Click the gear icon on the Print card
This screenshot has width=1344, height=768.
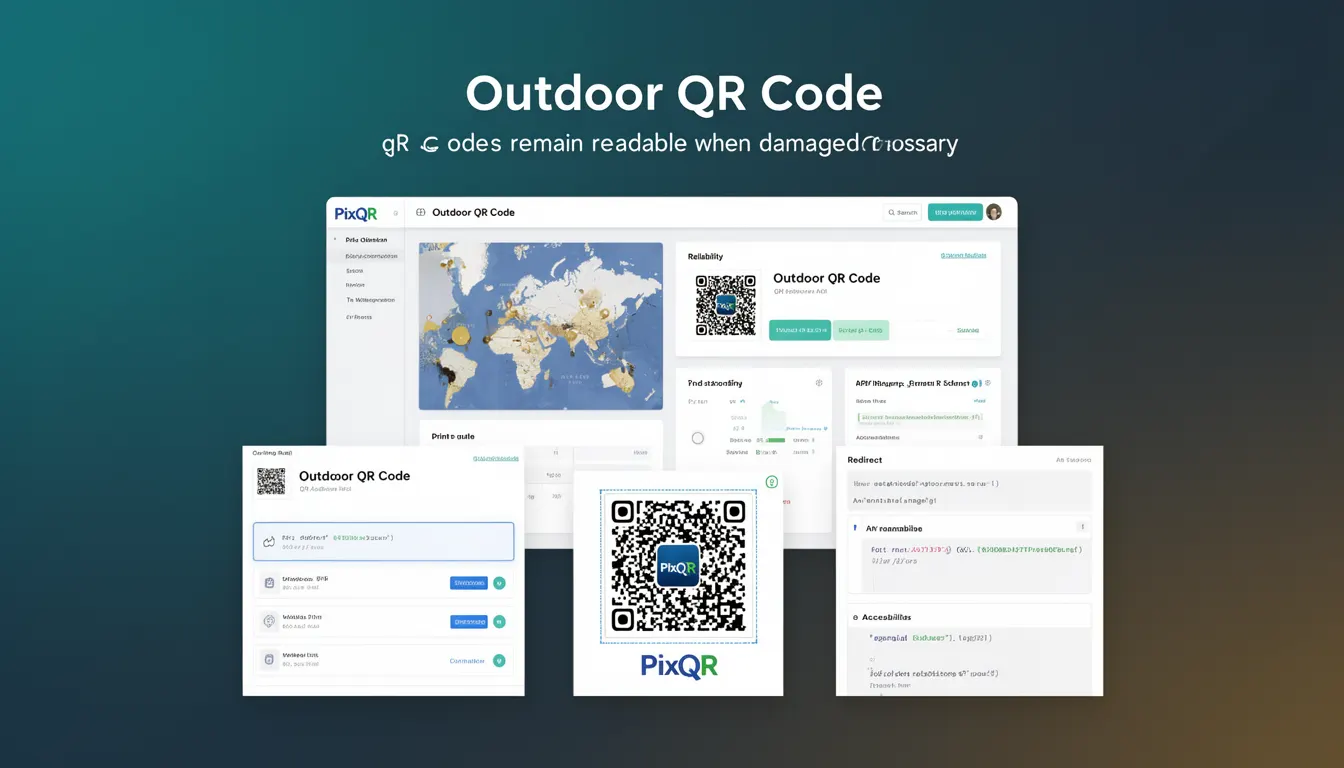[819, 382]
